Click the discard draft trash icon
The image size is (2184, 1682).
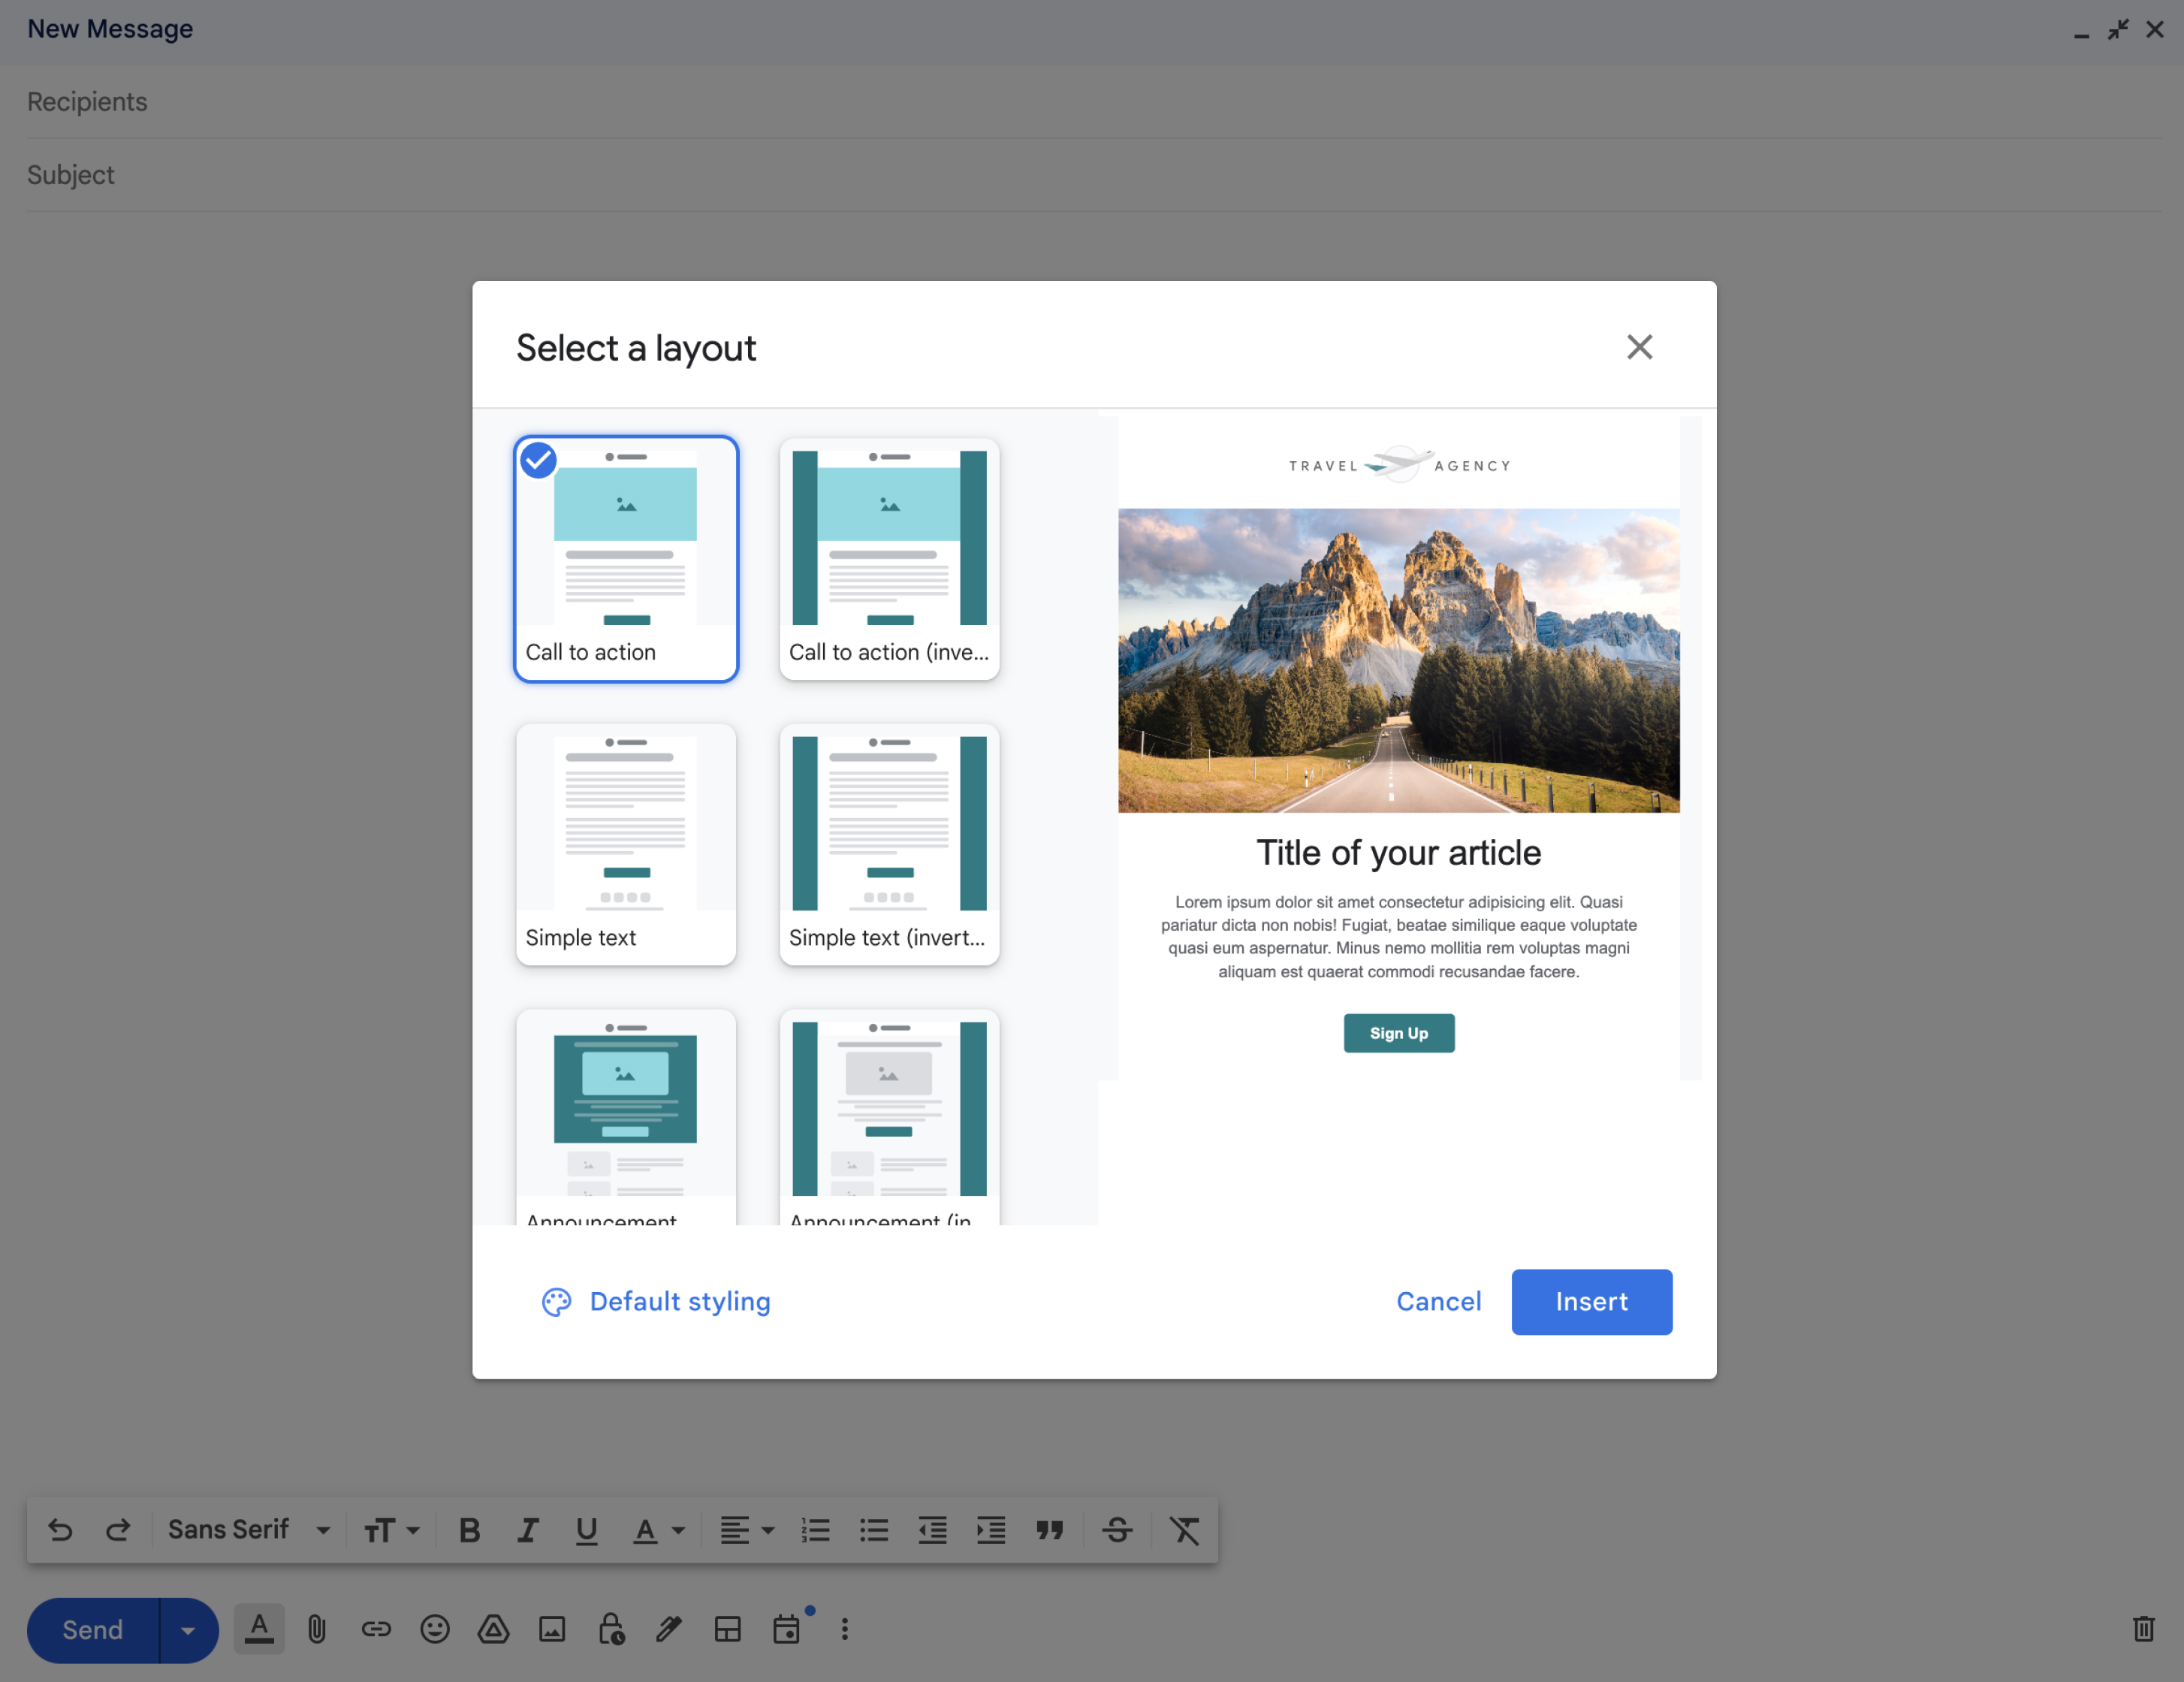(2143, 1629)
